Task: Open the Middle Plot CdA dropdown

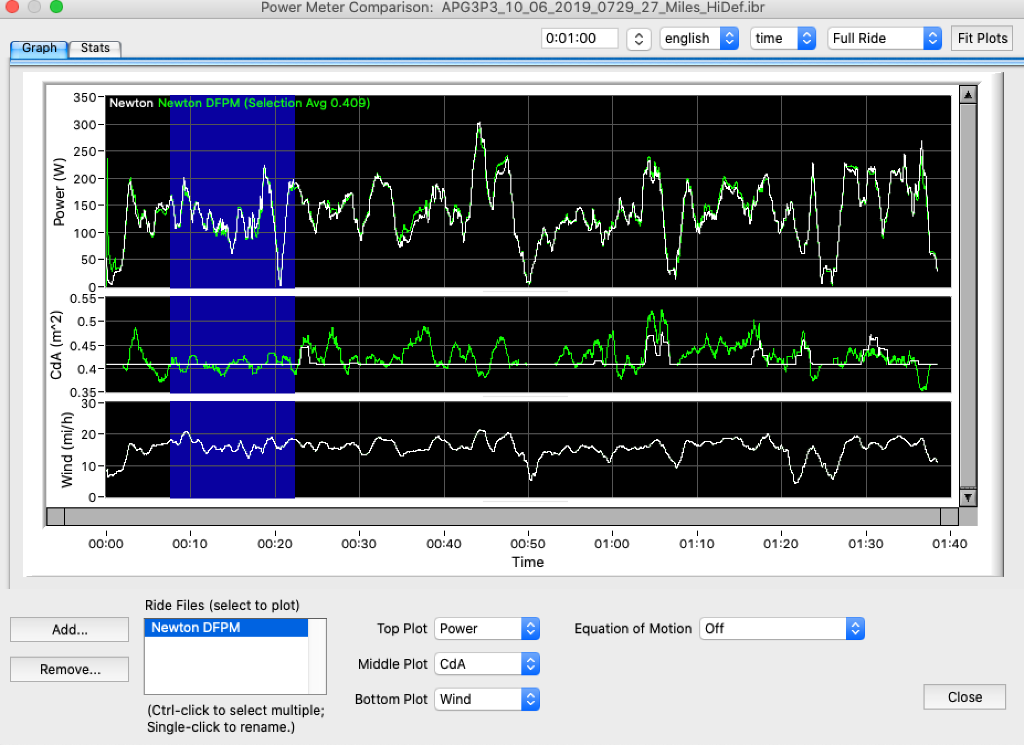Action: (487, 664)
